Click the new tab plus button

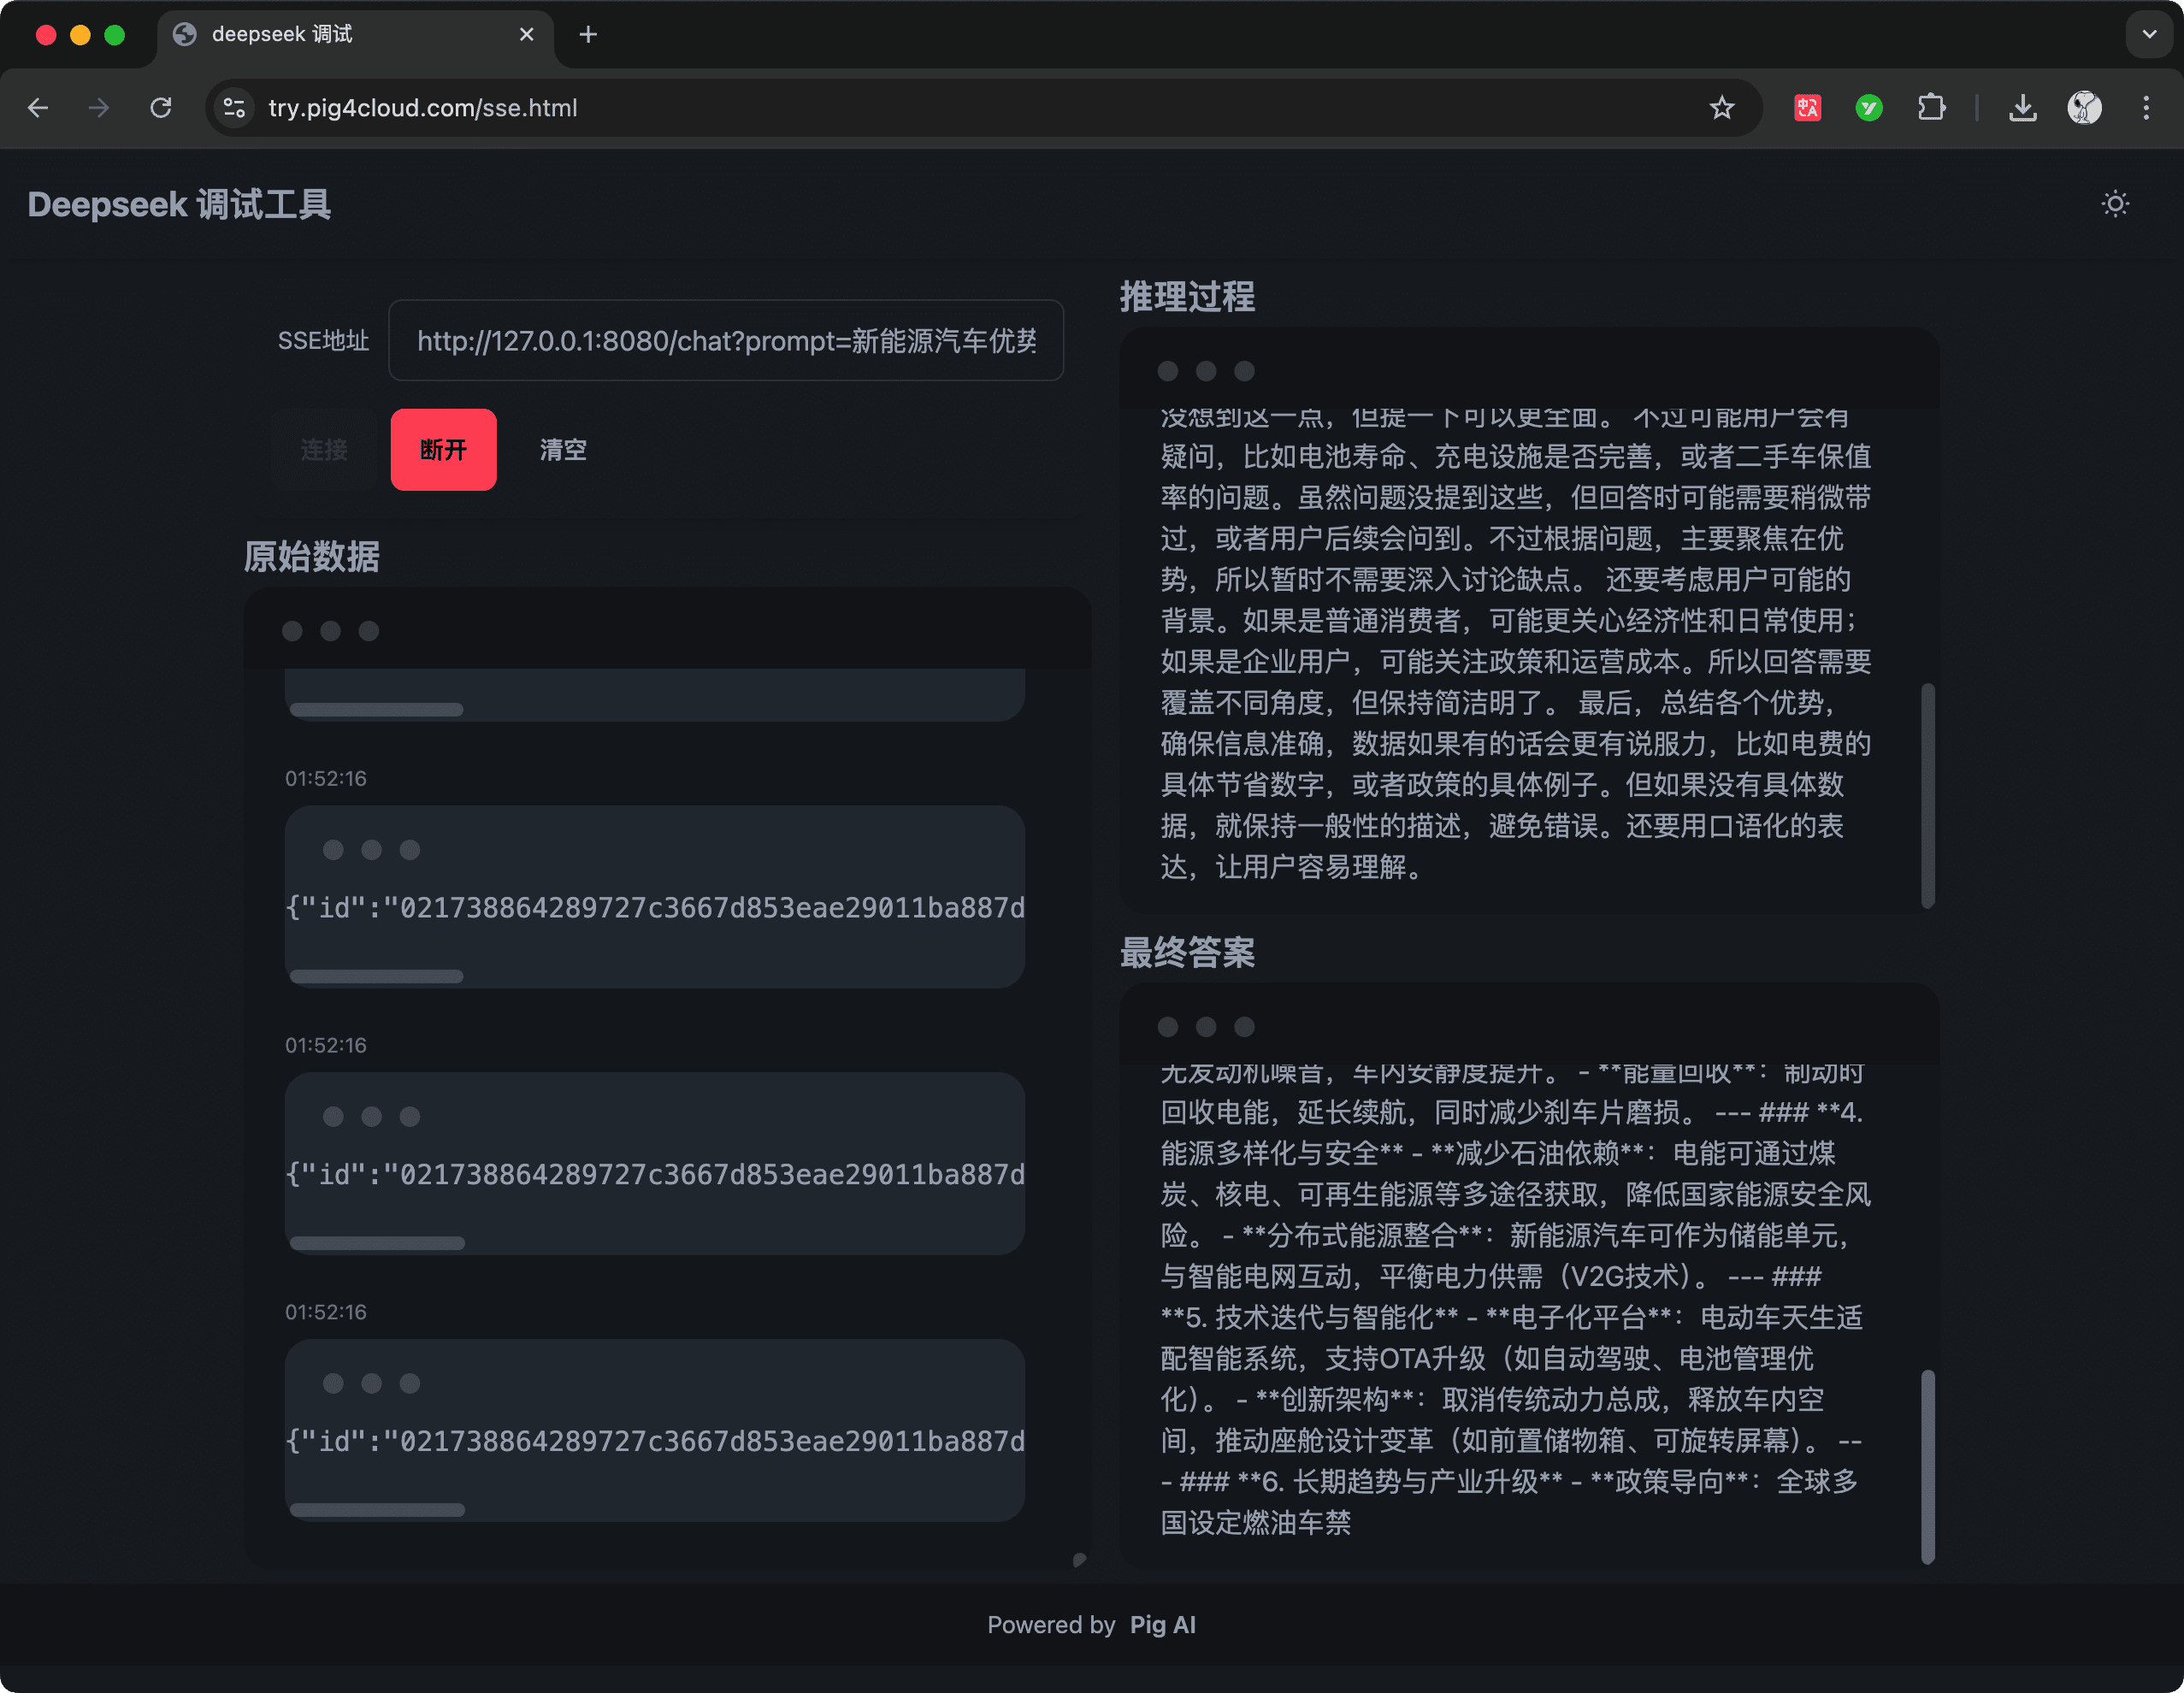pyautogui.click(x=588, y=35)
